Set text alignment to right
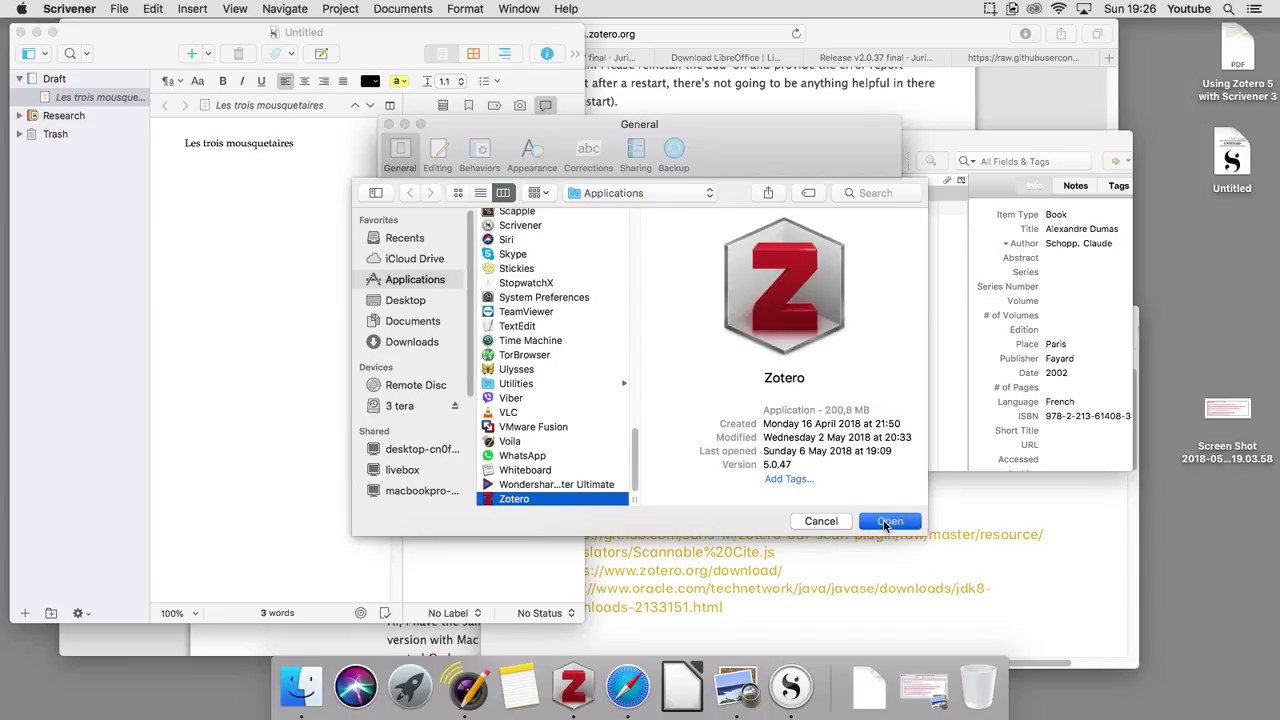1280x720 pixels. 324,81
